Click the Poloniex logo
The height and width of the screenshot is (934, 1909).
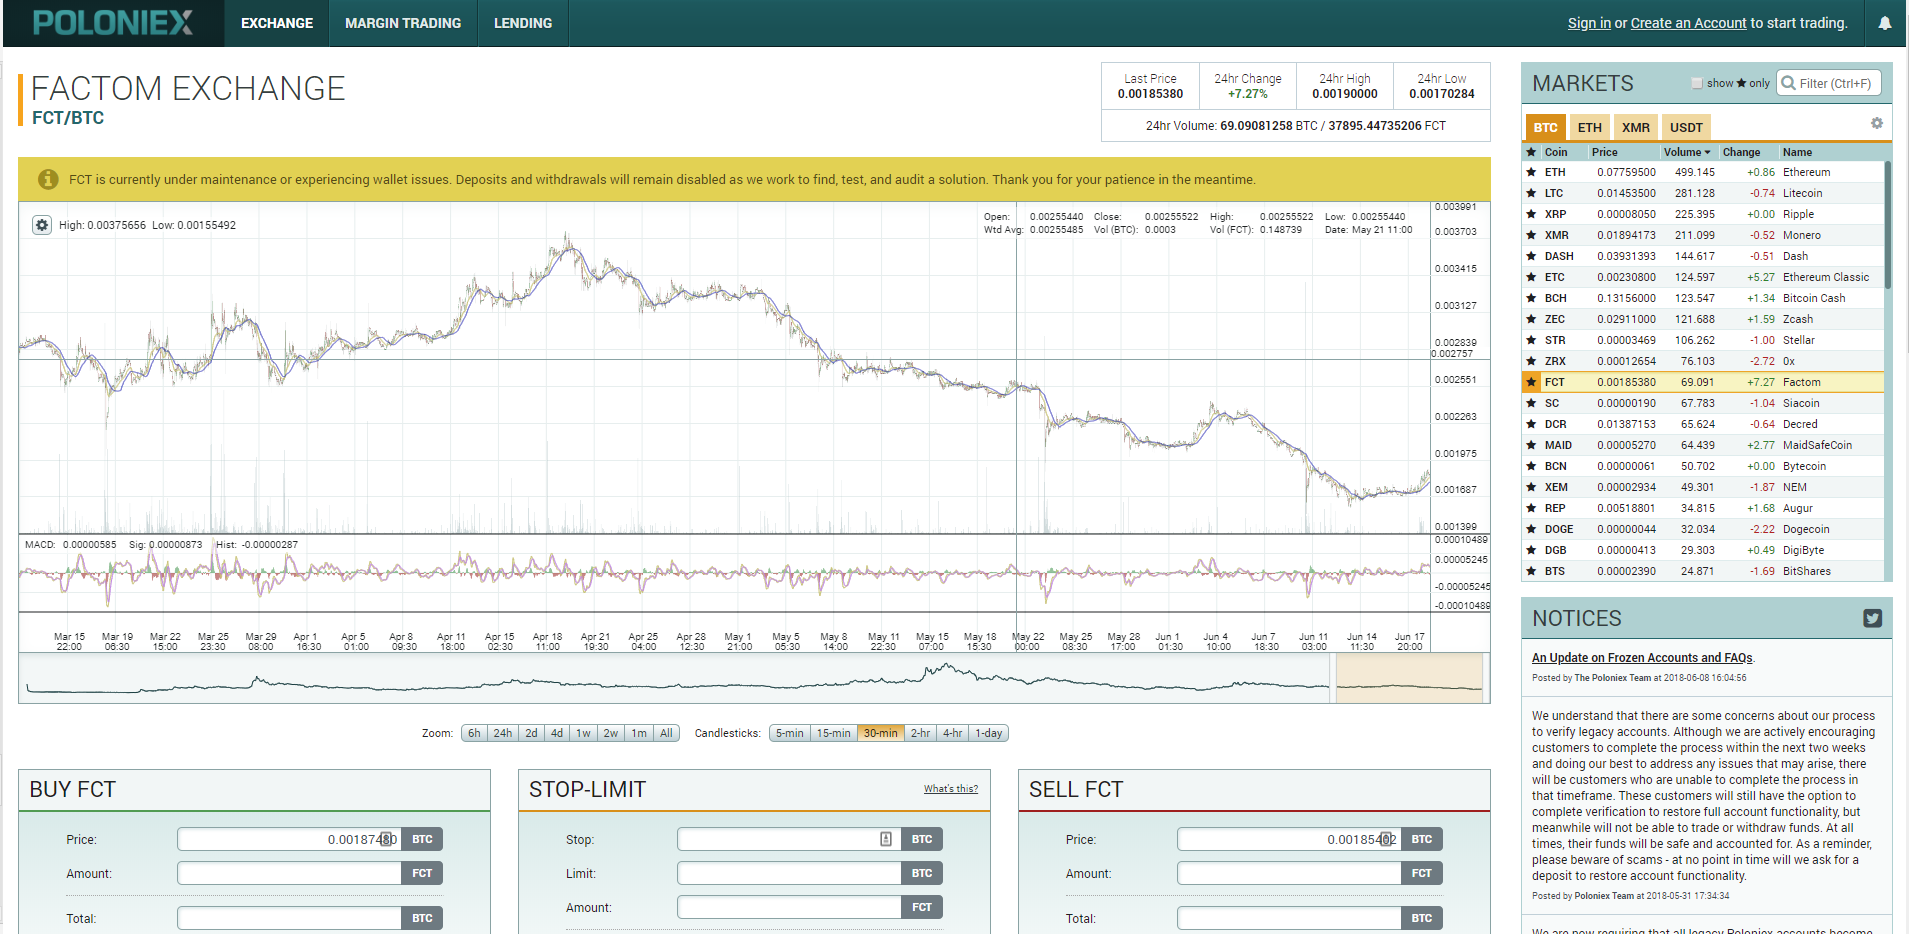point(113,23)
